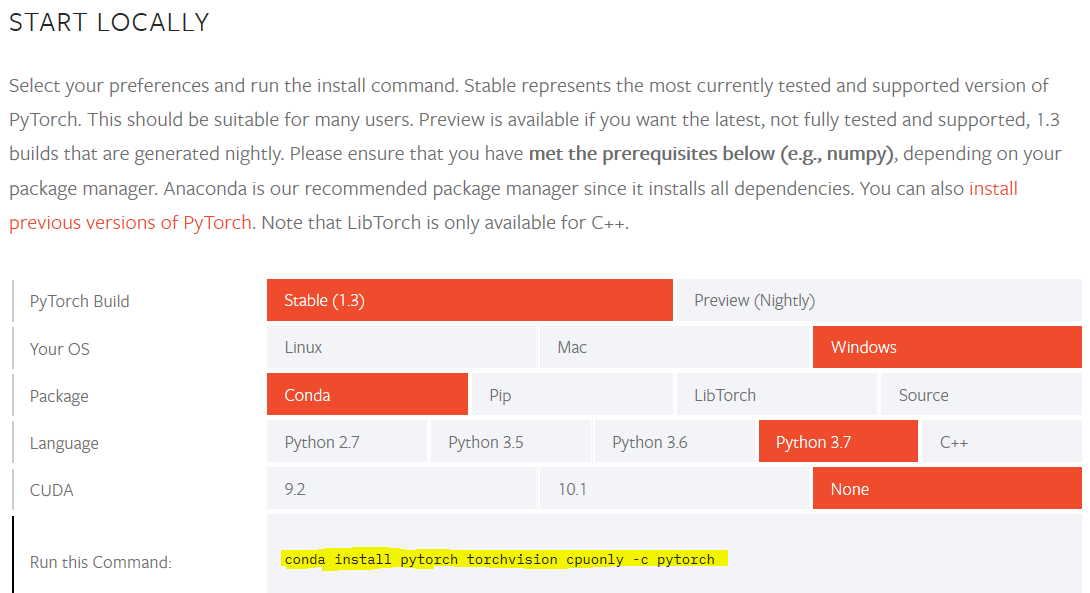Image resolution: width=1090 pixels, height=593 pixels.
Task: Select Python 3.7 language option
Action: (838, 442)
